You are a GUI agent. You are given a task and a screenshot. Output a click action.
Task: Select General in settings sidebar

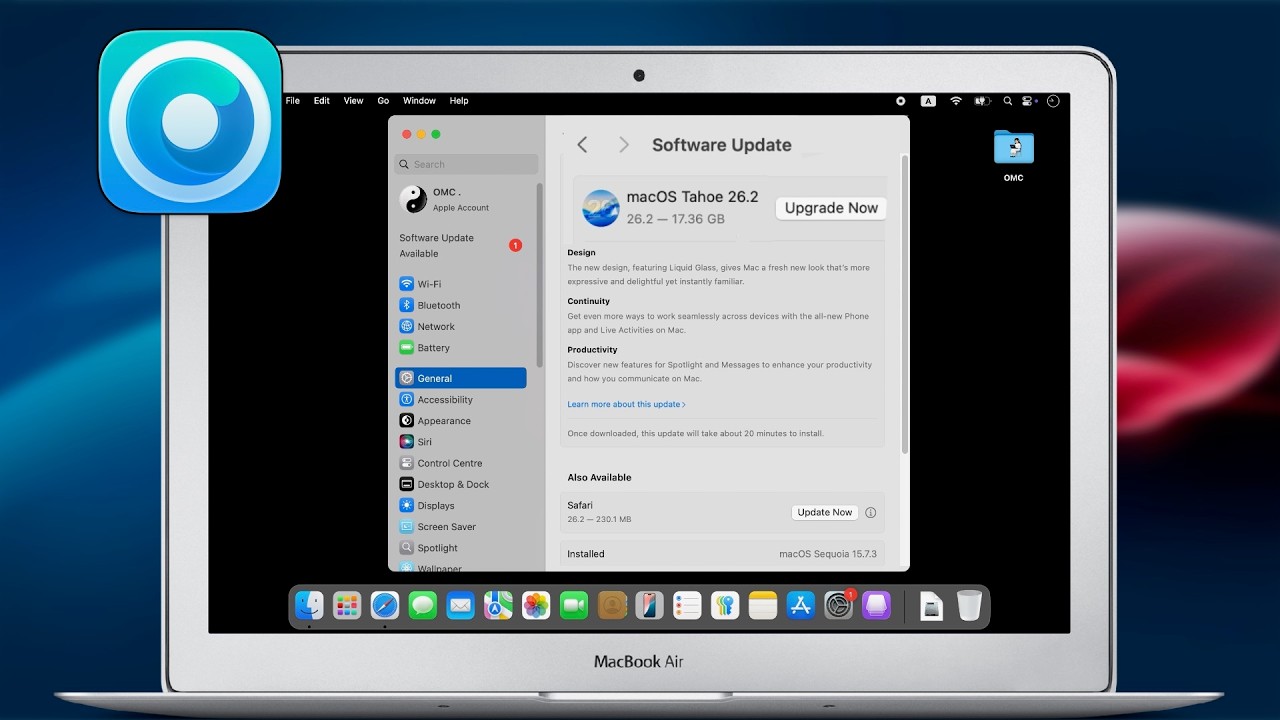461,378
